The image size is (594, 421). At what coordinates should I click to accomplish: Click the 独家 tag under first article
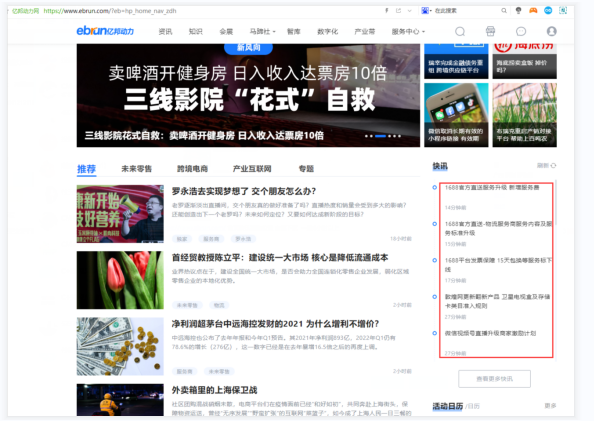[182, 239]
